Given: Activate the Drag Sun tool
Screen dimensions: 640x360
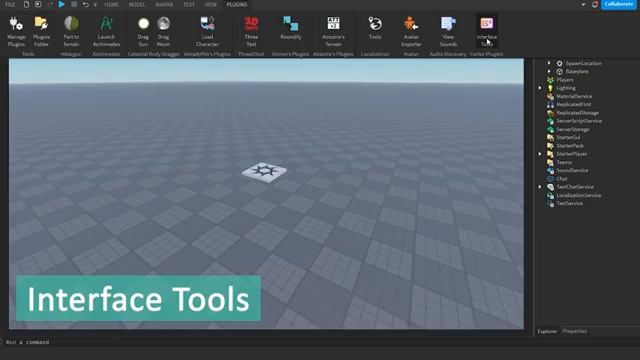Looking at the screenshot, I should pyautogui.click(x=143, y=31).
